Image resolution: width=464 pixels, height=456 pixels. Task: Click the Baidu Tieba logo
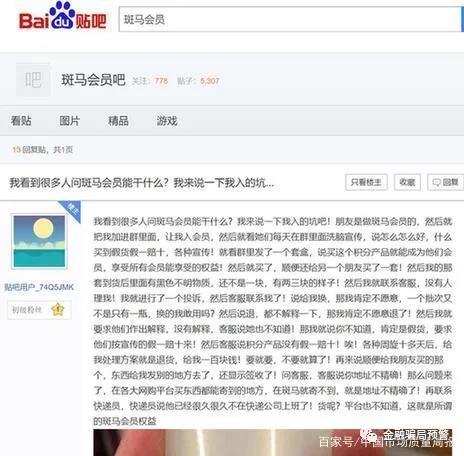63,16
